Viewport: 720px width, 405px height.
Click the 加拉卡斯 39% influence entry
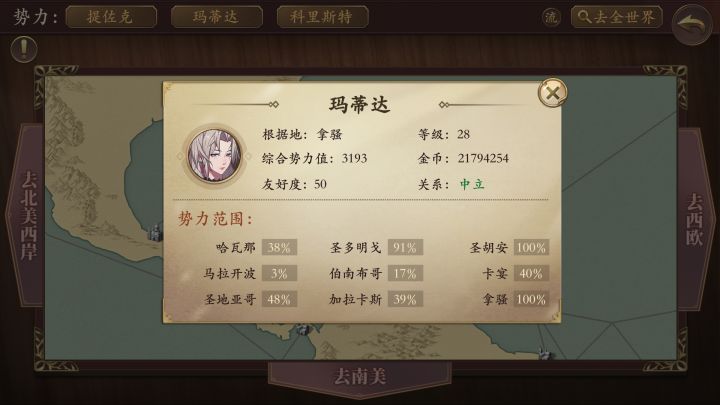pyautogui.click(x=376, y=299)
